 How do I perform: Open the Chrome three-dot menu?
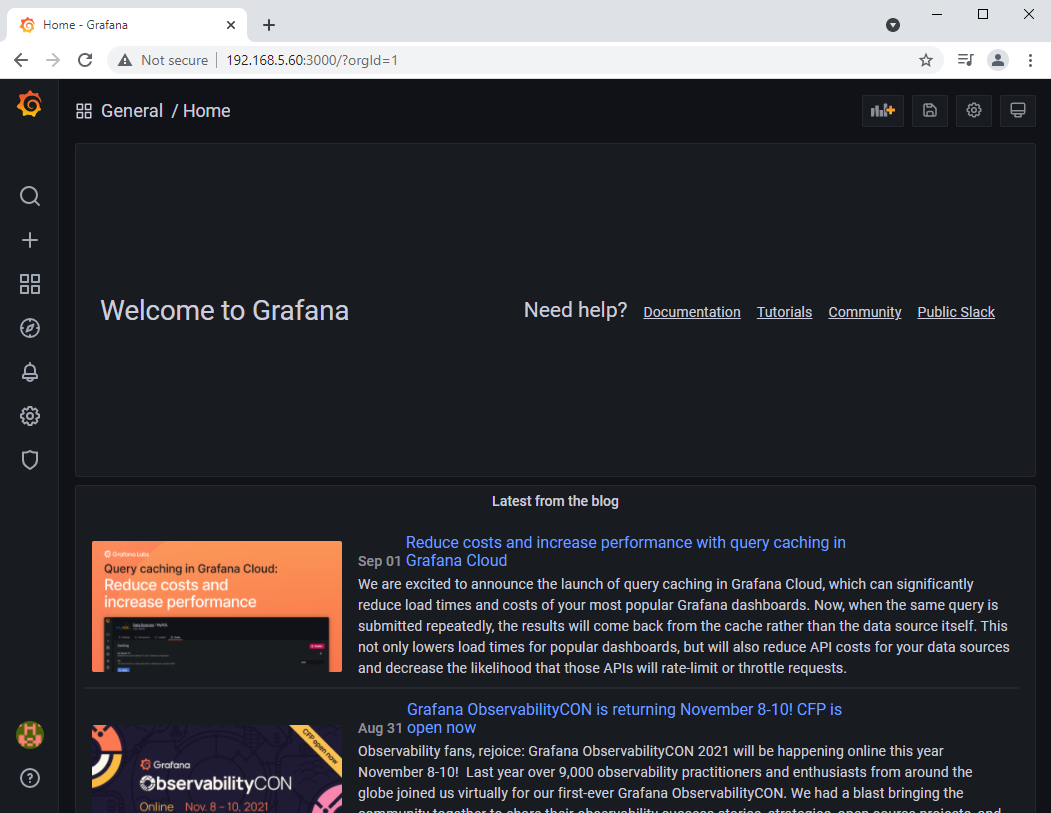click(1030, 60)
